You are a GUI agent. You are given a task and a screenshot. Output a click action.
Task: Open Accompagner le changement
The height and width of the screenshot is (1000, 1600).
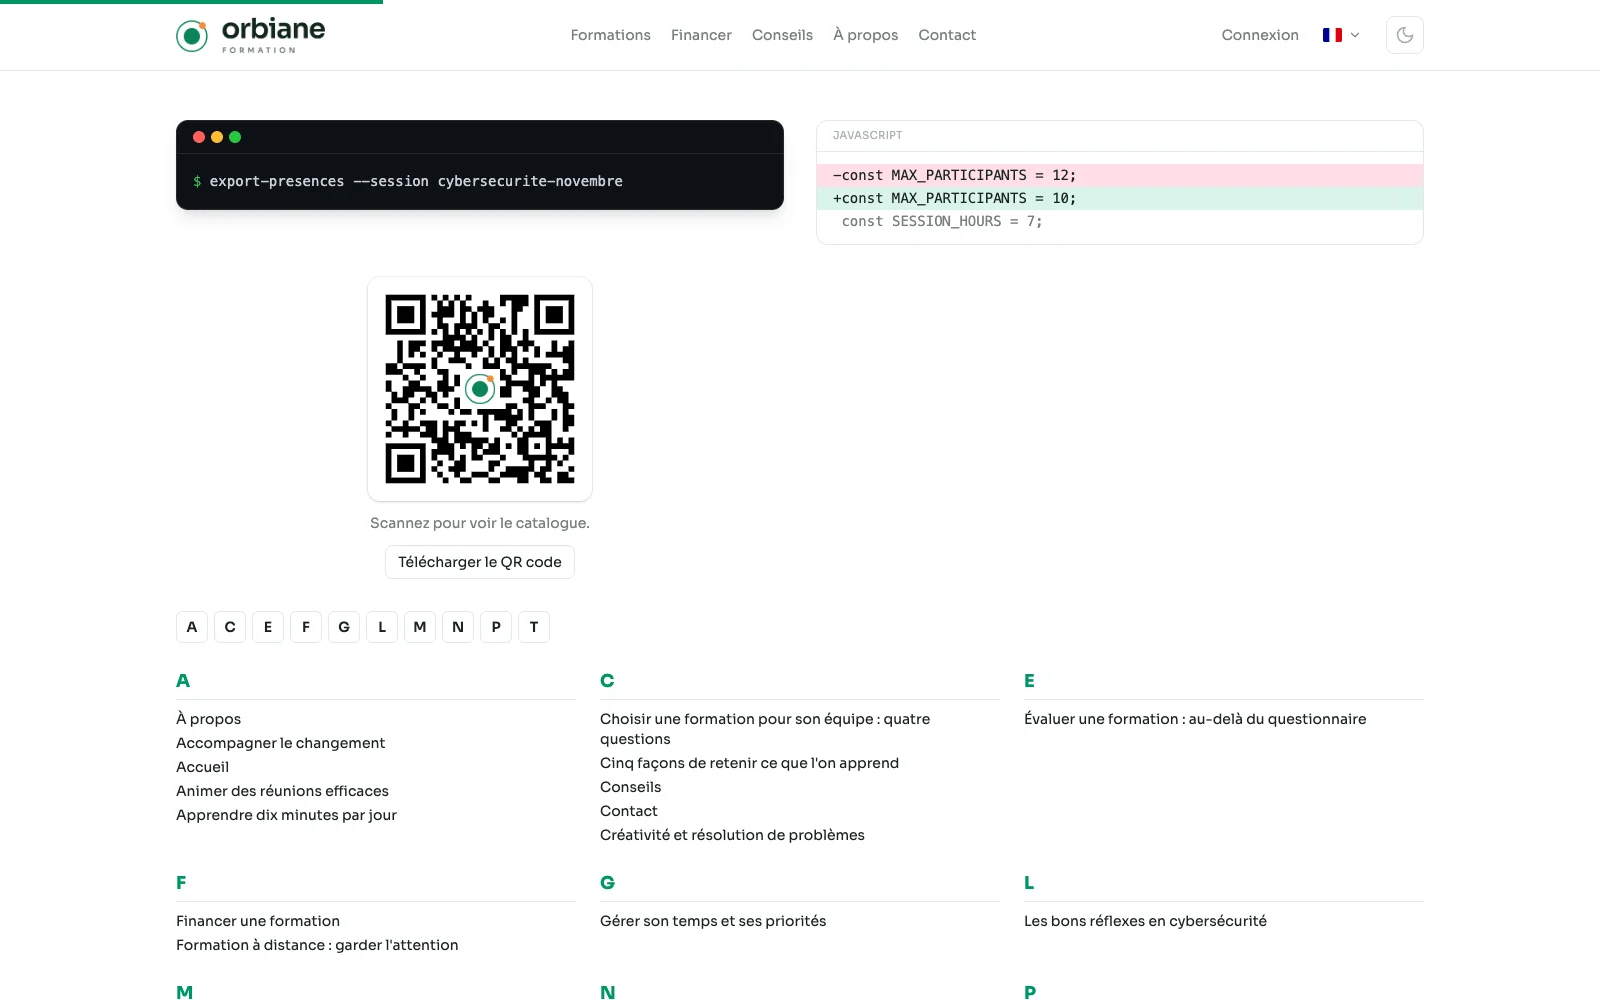280,743
